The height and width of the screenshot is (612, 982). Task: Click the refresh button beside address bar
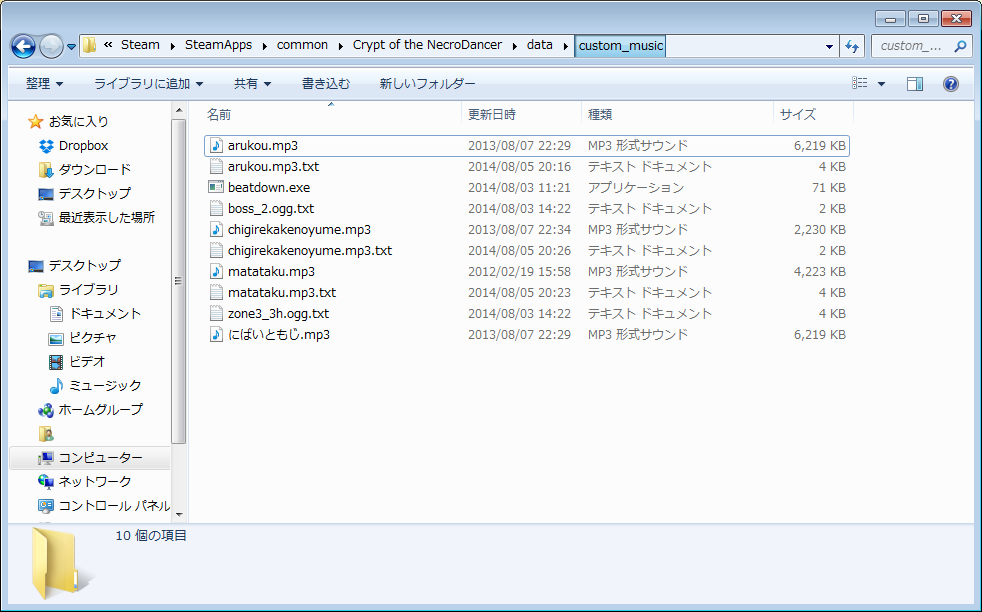tap(852, 46)
